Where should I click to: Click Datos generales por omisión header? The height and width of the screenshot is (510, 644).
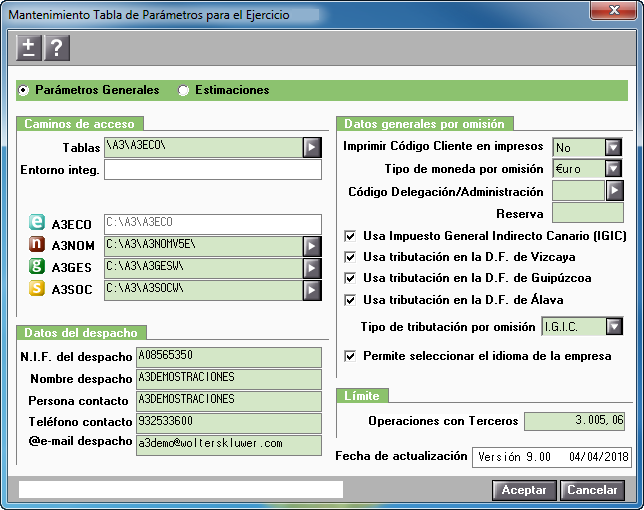coord(425,124)
